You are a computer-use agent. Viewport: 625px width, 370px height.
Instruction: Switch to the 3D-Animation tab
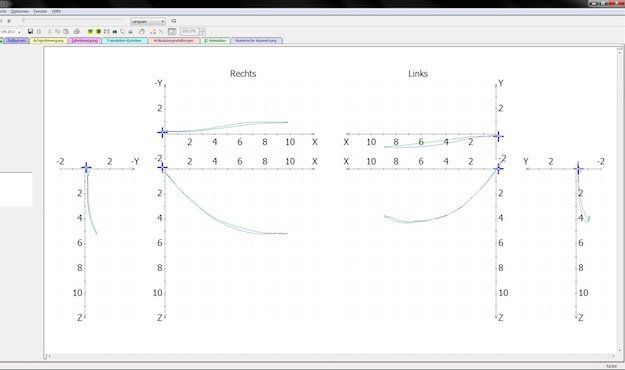[215, 41]
